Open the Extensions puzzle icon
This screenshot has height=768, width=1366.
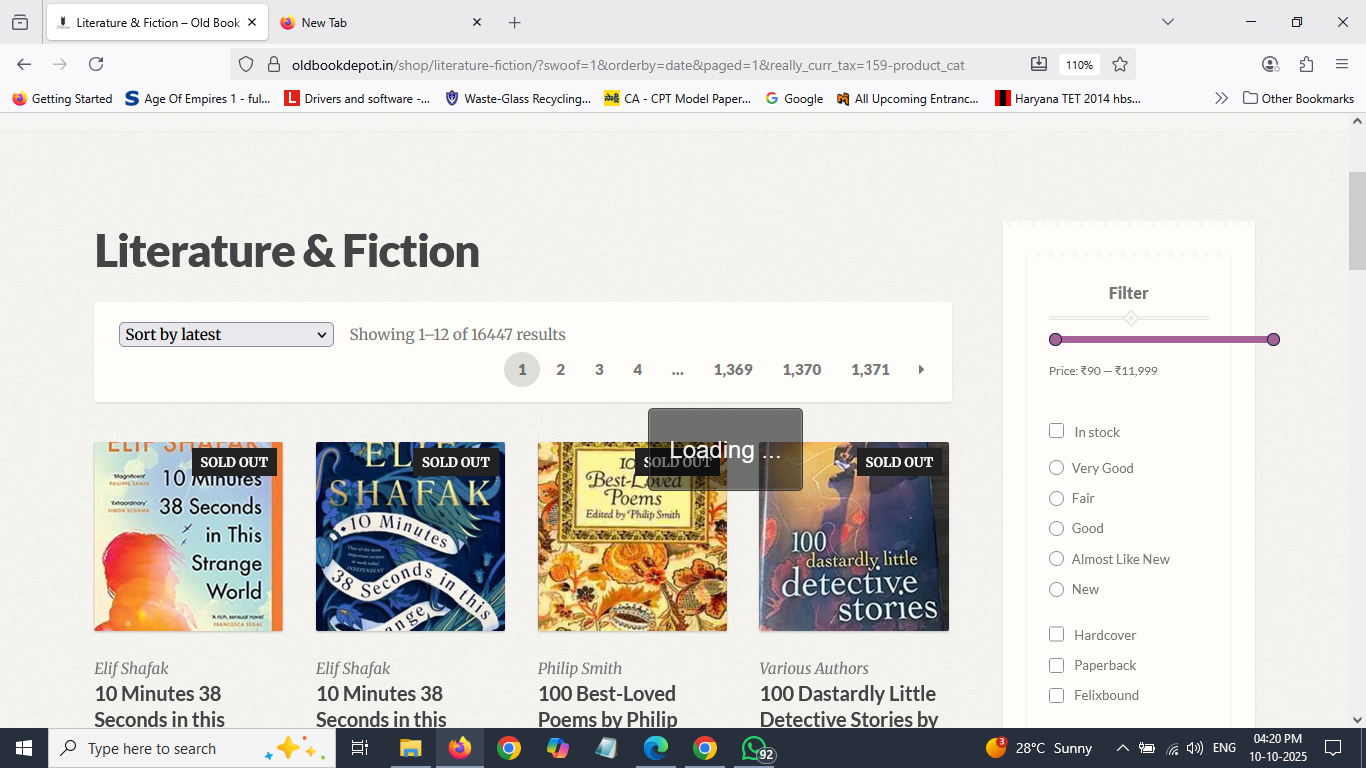(1306, 64)
